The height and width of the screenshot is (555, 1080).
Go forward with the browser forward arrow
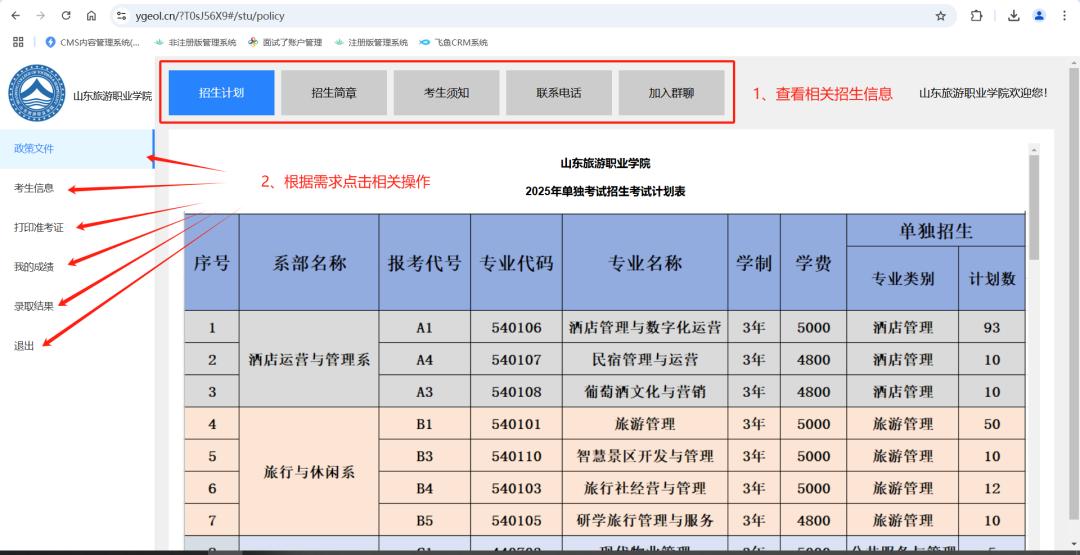point(41,16)
